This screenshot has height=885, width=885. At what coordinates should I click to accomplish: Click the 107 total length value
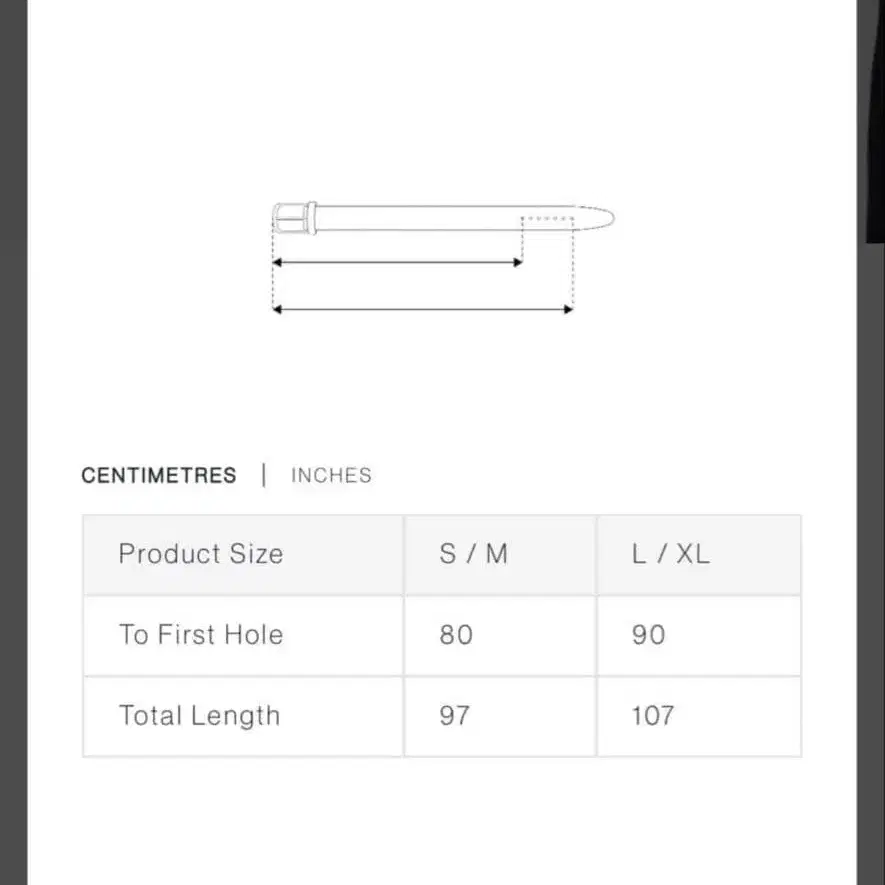(x=652, y=716)
